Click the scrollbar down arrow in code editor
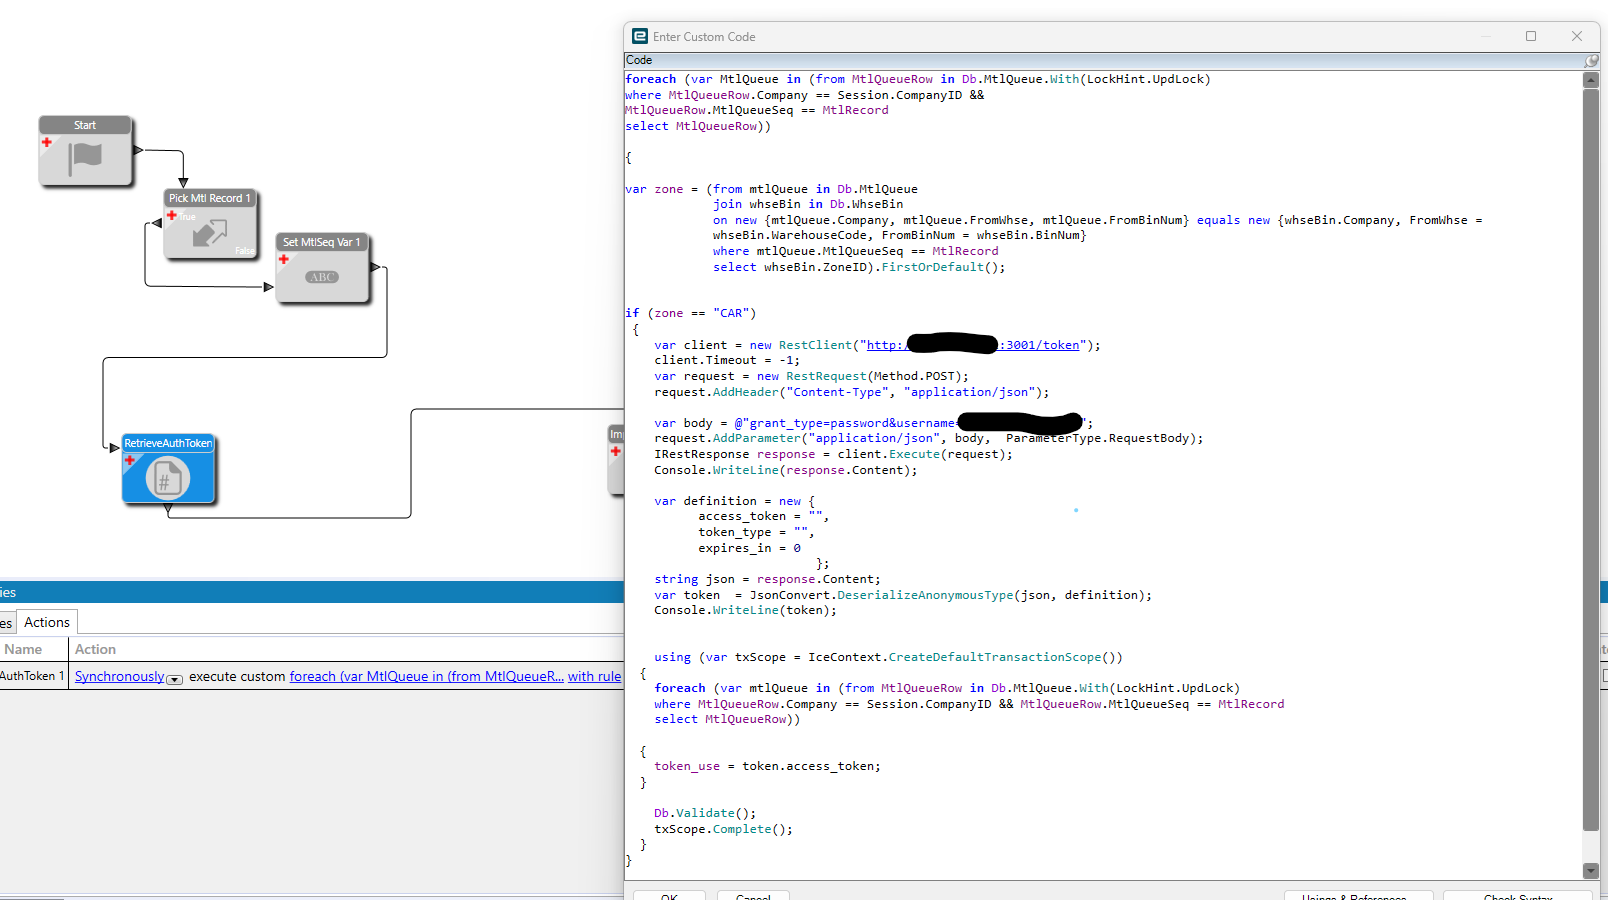This screenshot has height=900, width=1608. click(x=1591, y=871)
